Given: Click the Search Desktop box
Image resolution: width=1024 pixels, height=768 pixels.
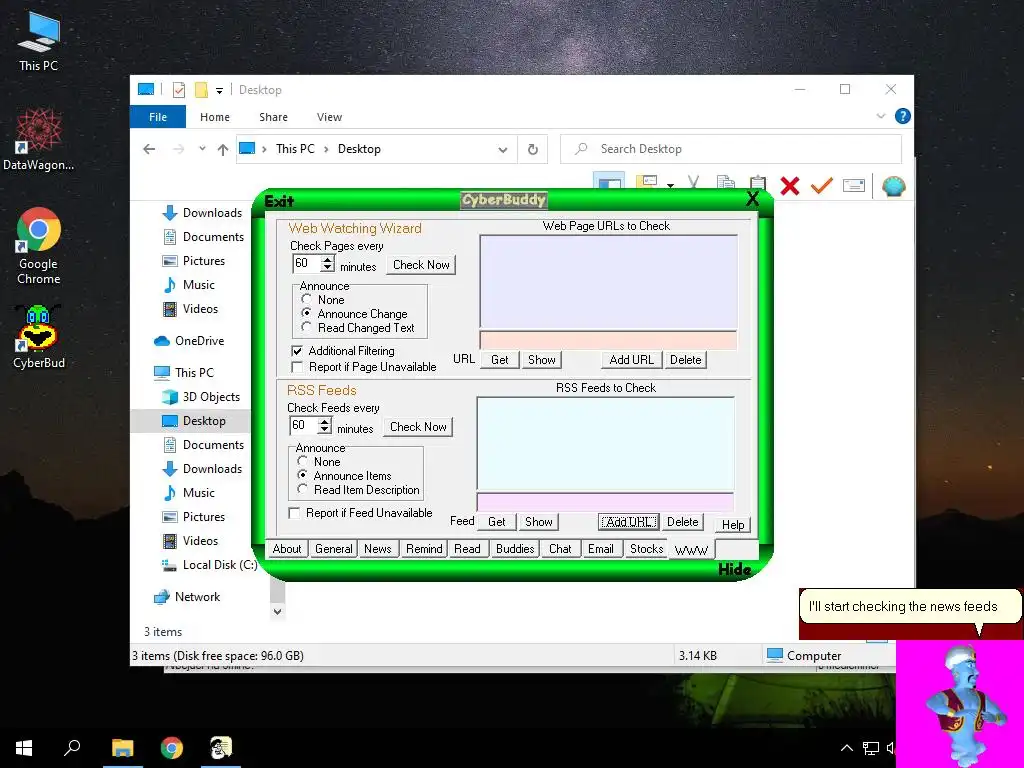Looking at the screenshot, I should pyautogui.click(x=731, y=149).
